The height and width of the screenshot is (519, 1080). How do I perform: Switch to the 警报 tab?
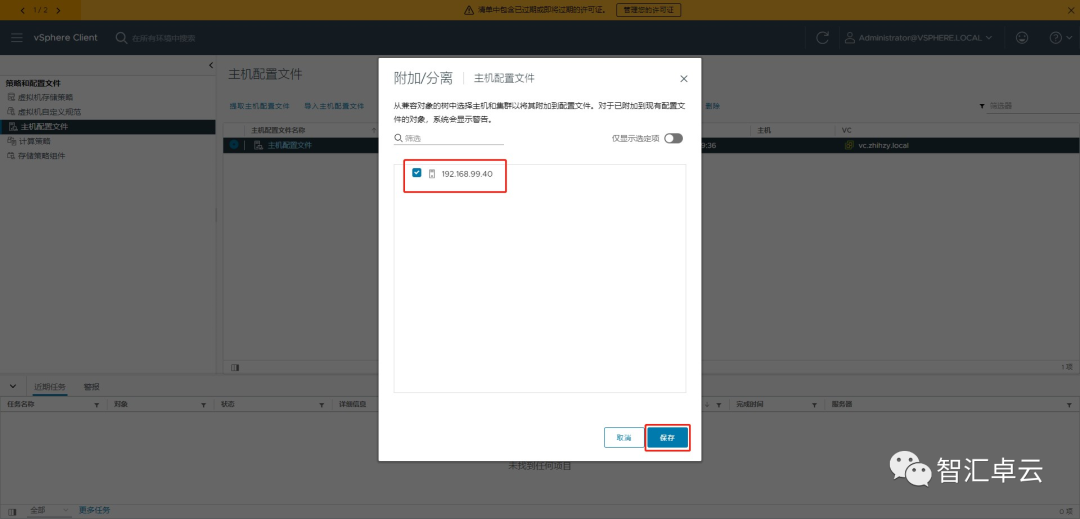pos(92,387)
